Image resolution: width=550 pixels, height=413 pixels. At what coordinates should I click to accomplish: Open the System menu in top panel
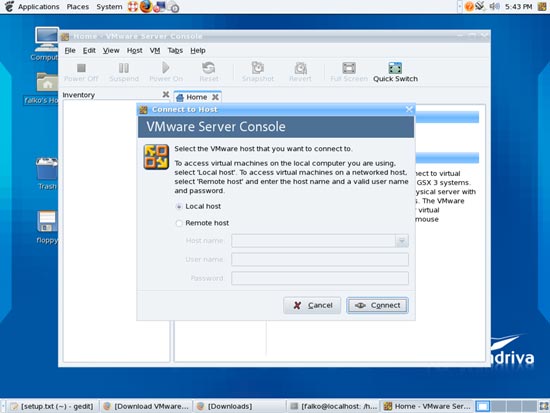tap(109, 7)
